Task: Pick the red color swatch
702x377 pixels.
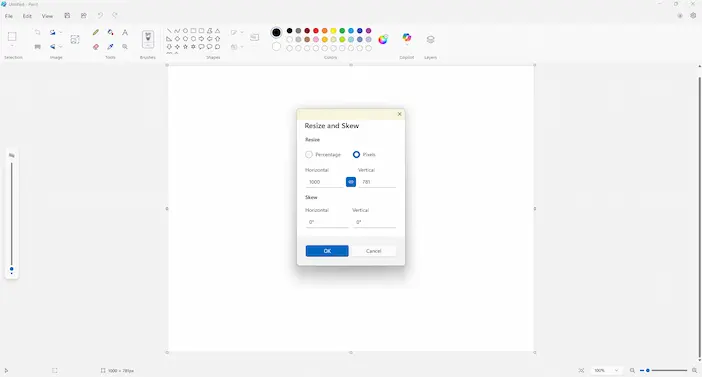Action: pos(316,31)
